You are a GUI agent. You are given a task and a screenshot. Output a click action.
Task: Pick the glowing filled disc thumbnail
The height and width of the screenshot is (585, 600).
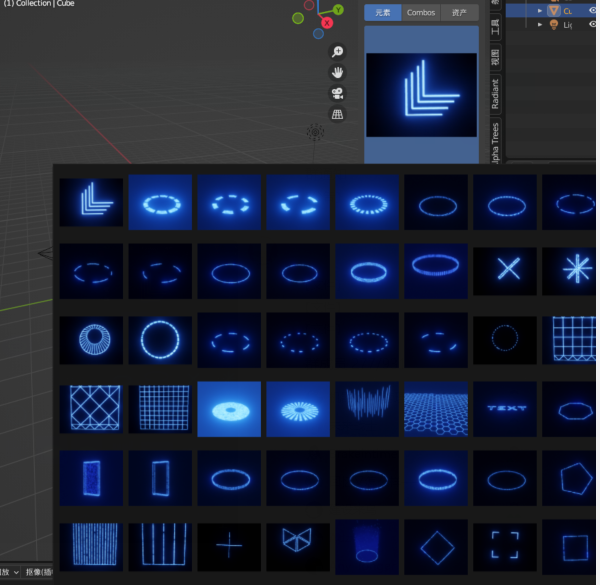point(229,409)
